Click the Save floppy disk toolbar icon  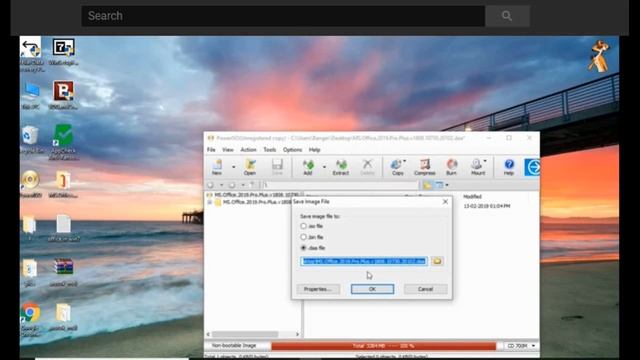coord(277,167)
